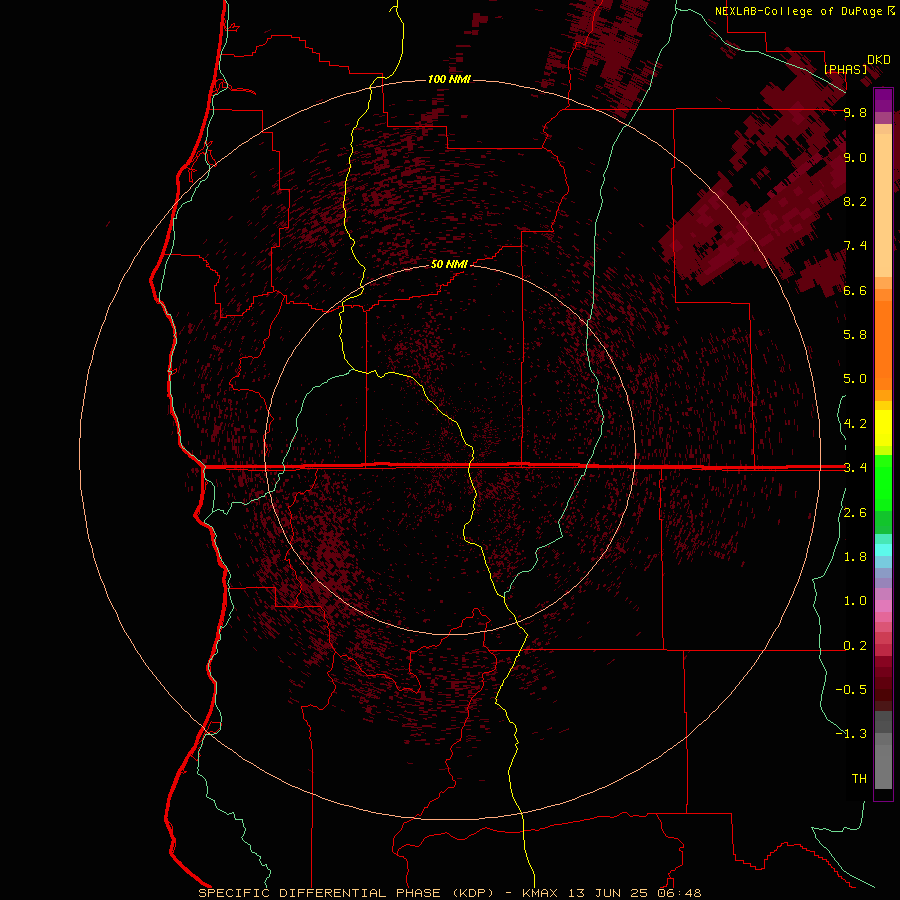The width and height of the screenshot is (900, 900).
Task: Click the Specific Differential Phase (KDP) title text
Action: point(346,893)
